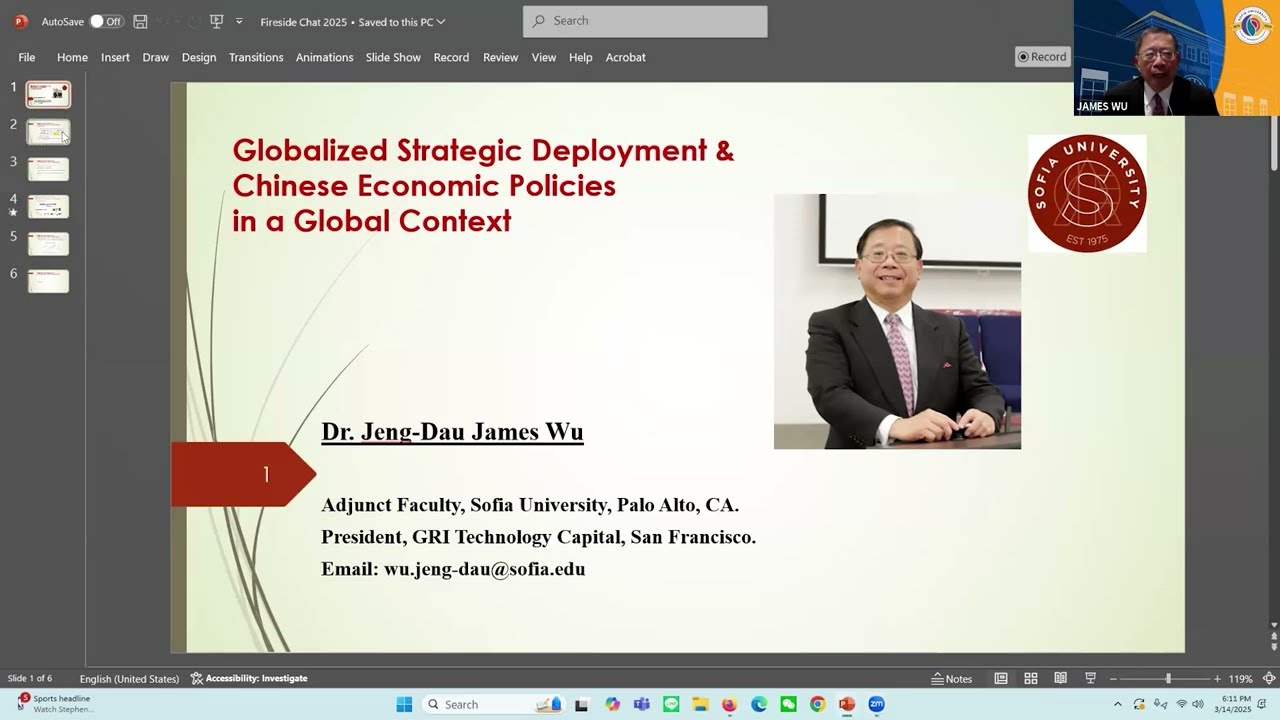This screenshot has height=720, width=1280.
Task: Select slide 1 thumbnail in the slide panel
Action: [48, 95]
